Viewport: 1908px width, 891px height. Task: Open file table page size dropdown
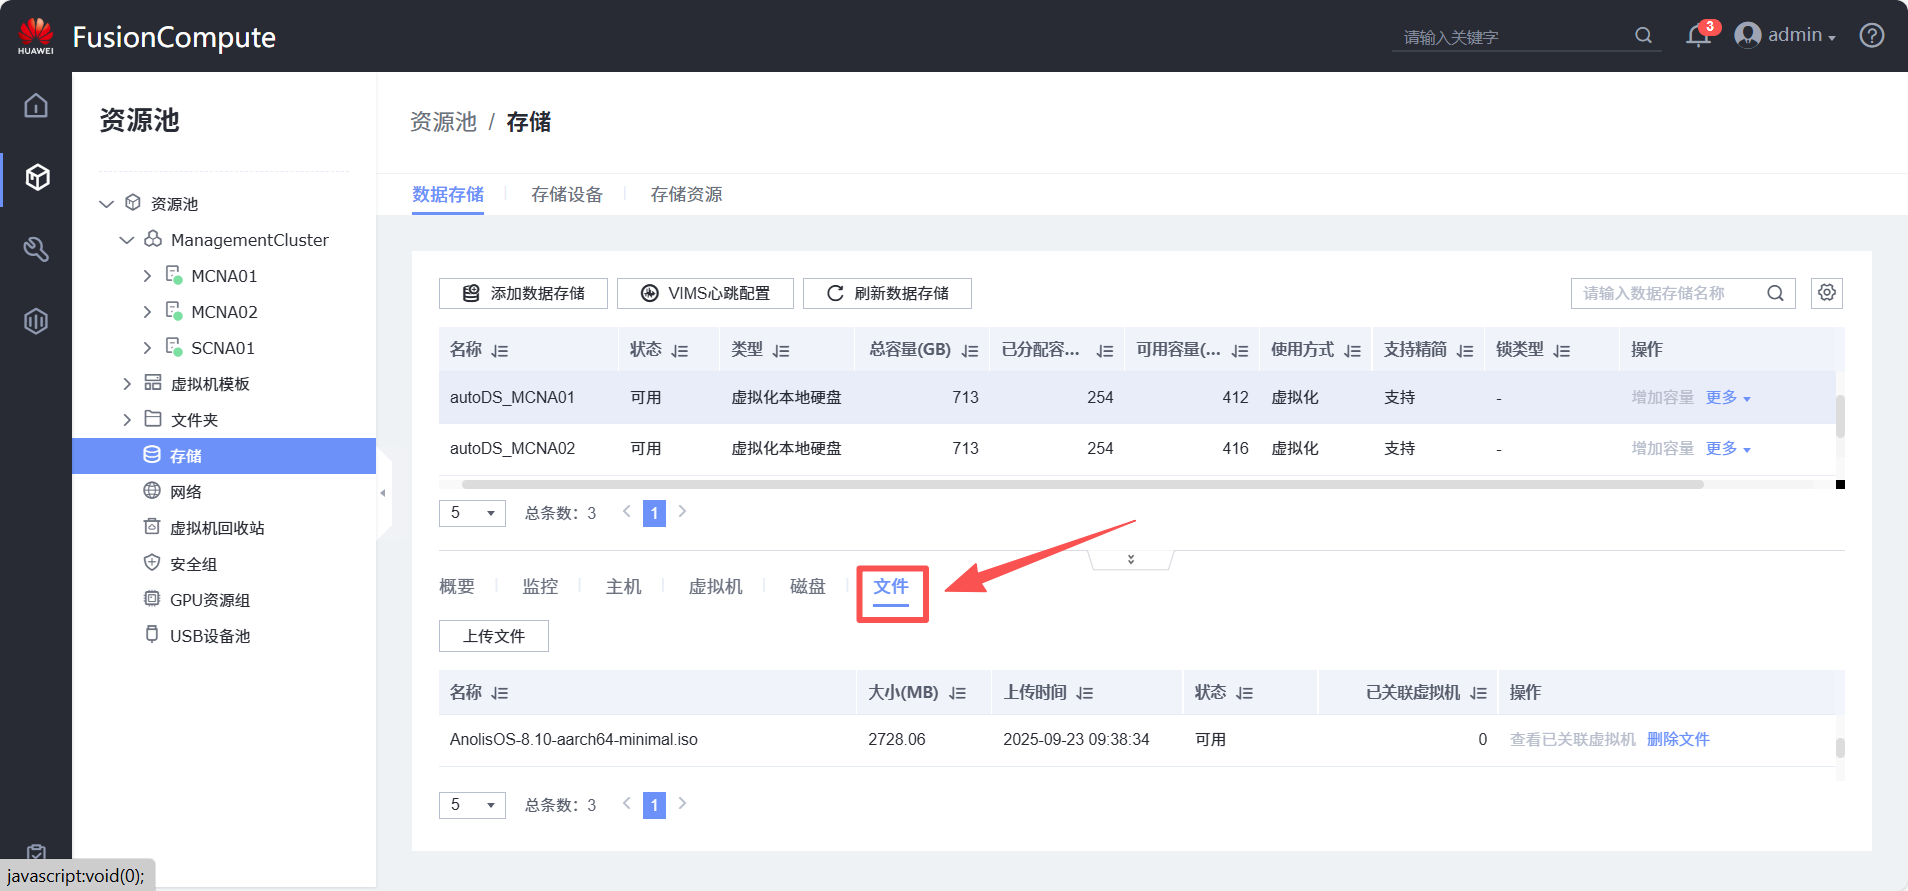coord(472,805)
